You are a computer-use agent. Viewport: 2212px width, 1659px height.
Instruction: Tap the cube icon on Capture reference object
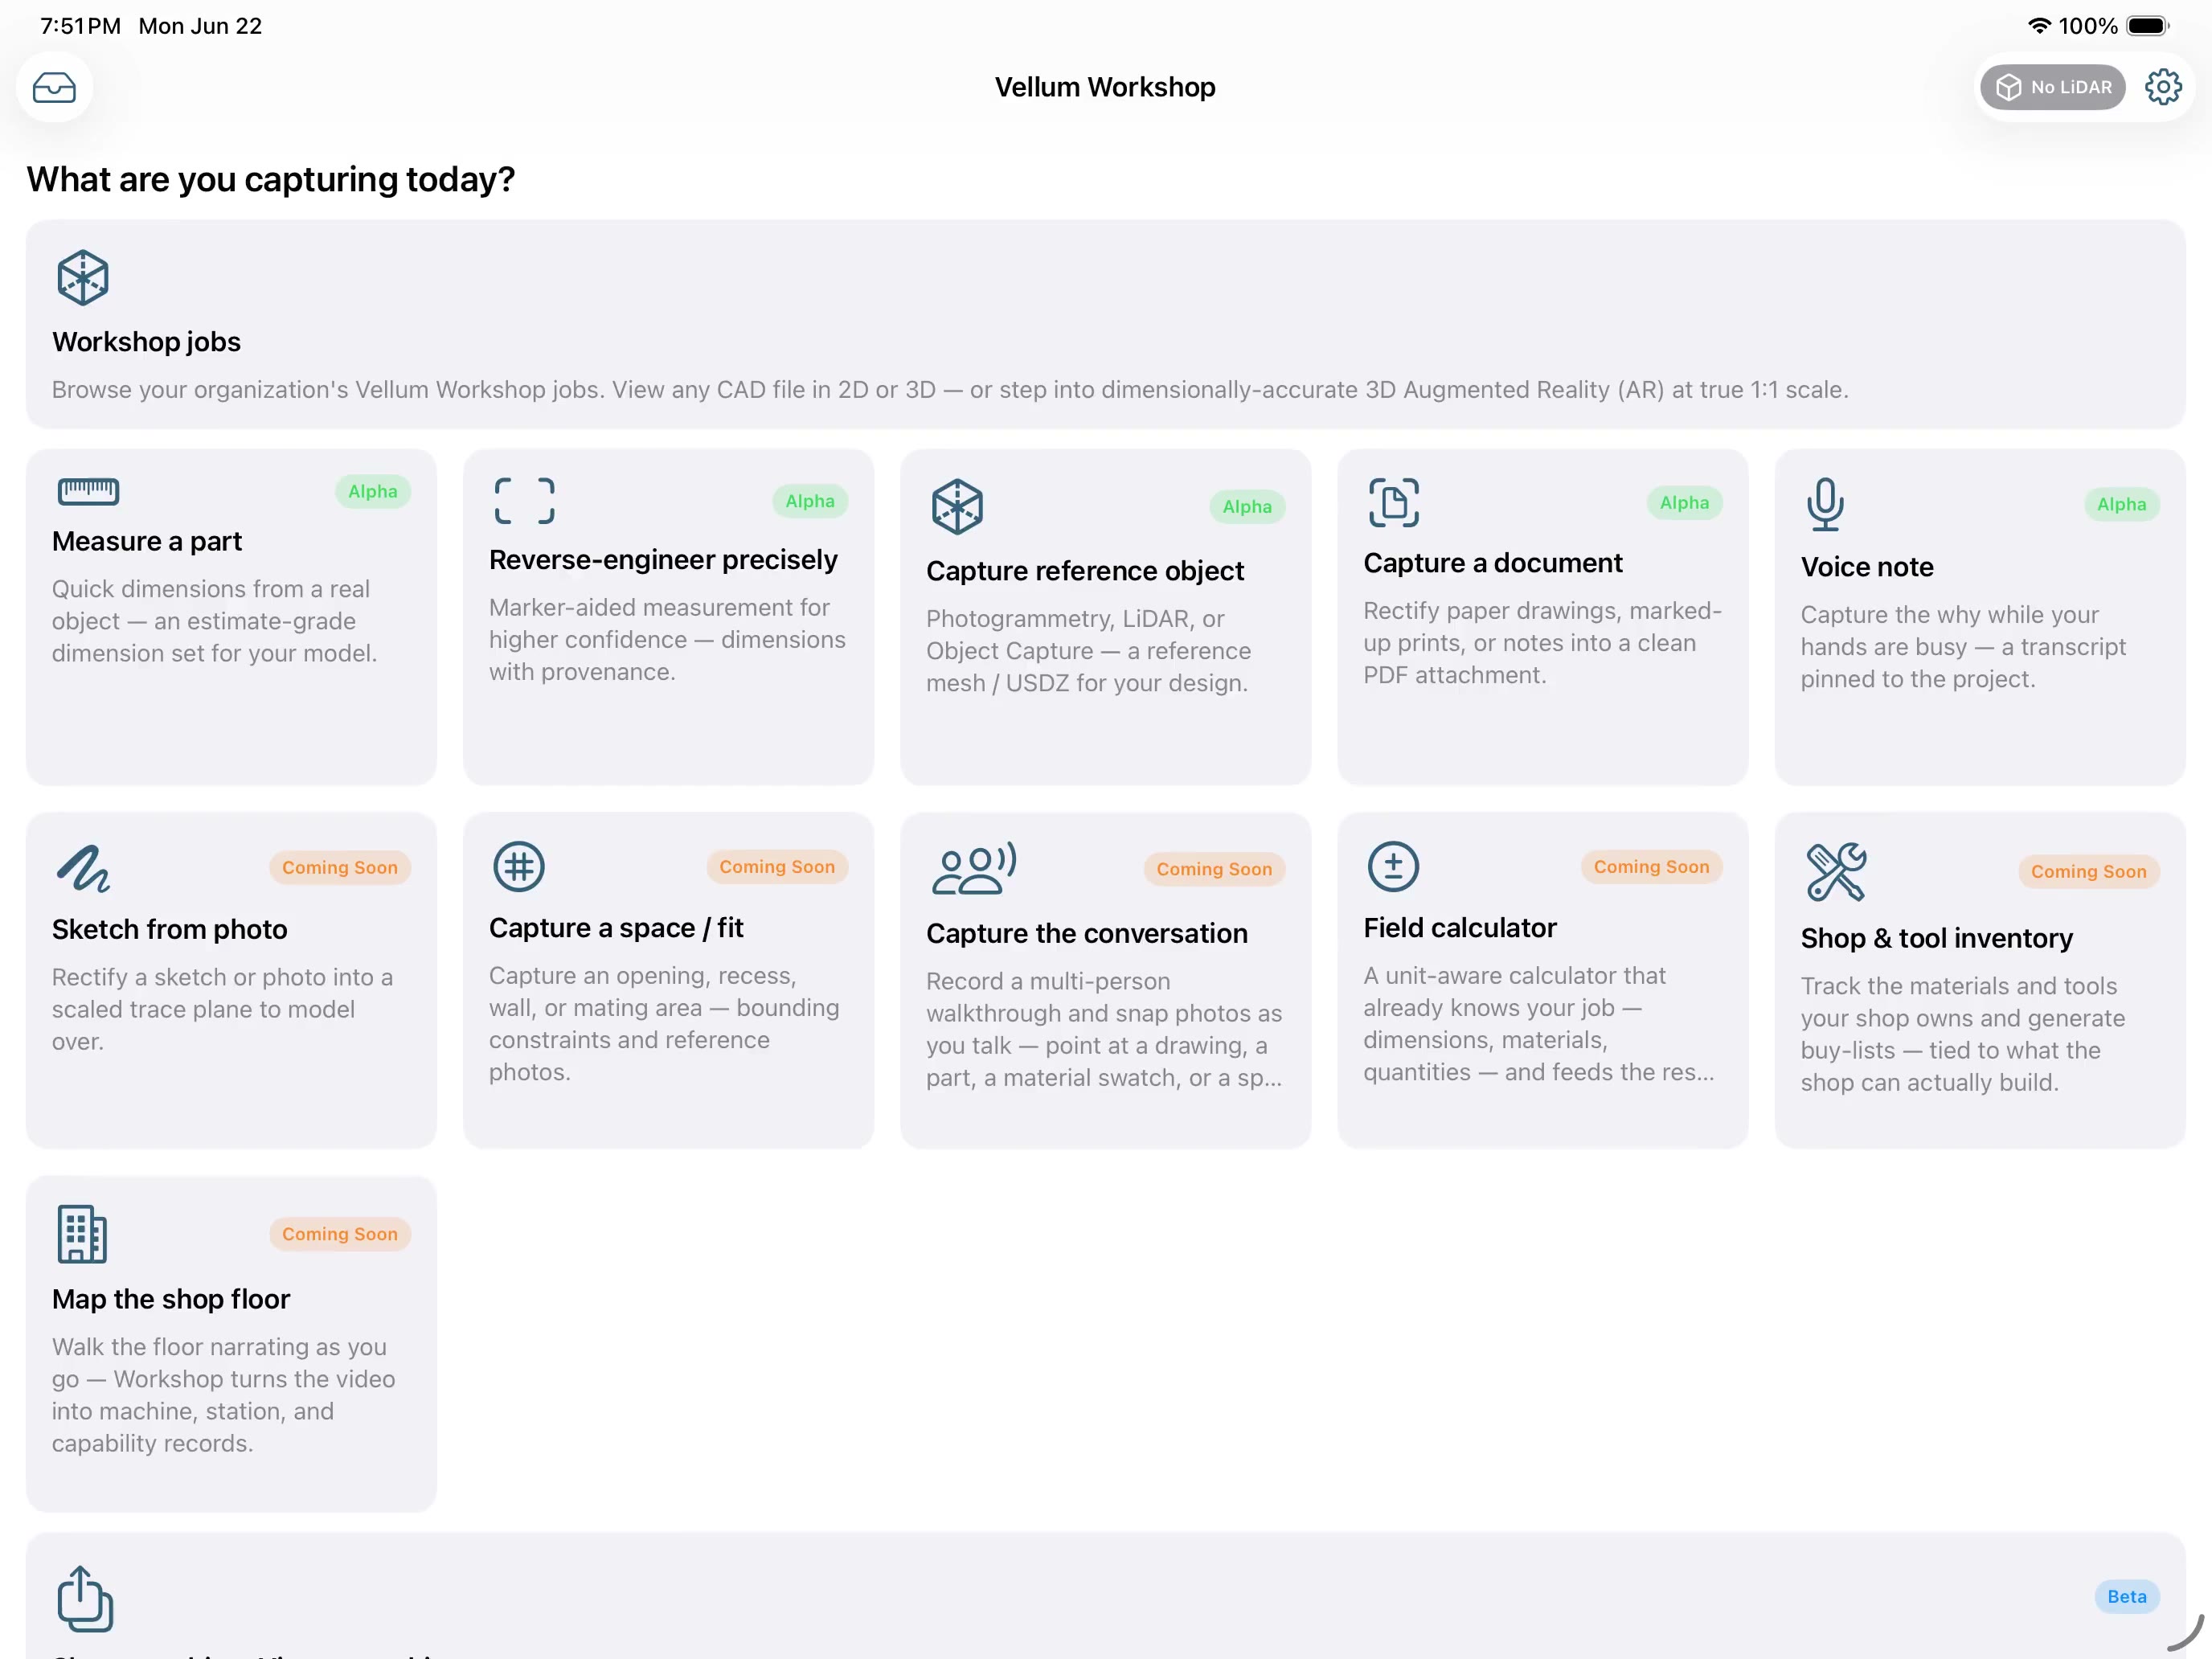pyautogui.click(x=958, y=506)
